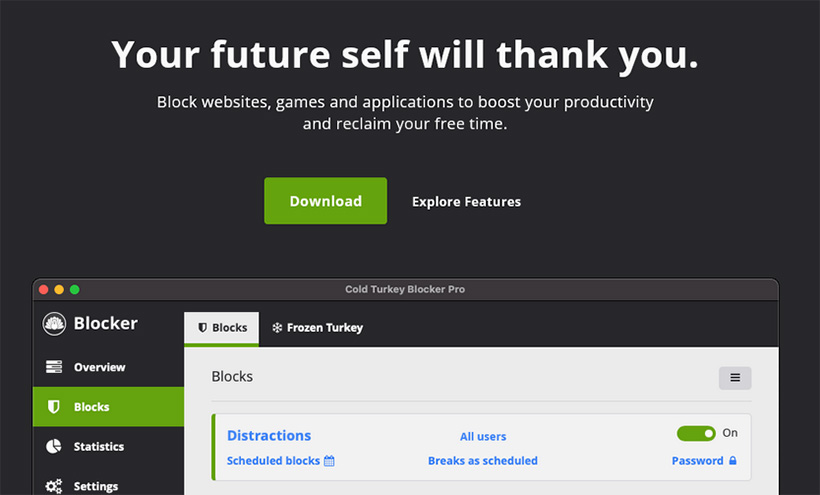Screen dimensions: 820x495
Task: Switch to the Frozen Turkey tab
Action: click(x=317, y=328)
